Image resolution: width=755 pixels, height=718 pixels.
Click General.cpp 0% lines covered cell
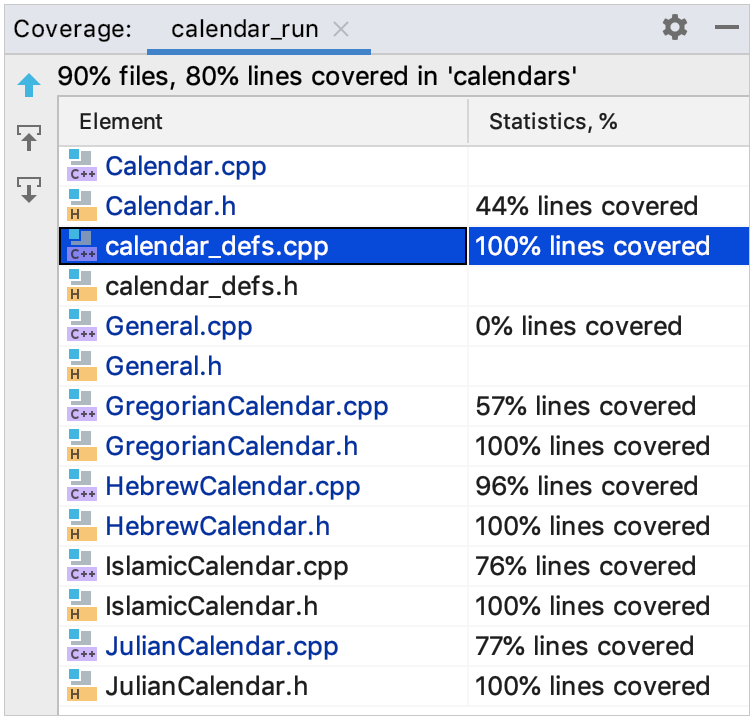coord(578,326)
